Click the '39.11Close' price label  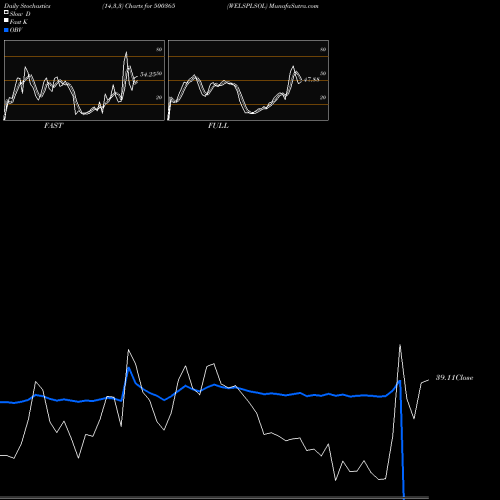(455, 378)
